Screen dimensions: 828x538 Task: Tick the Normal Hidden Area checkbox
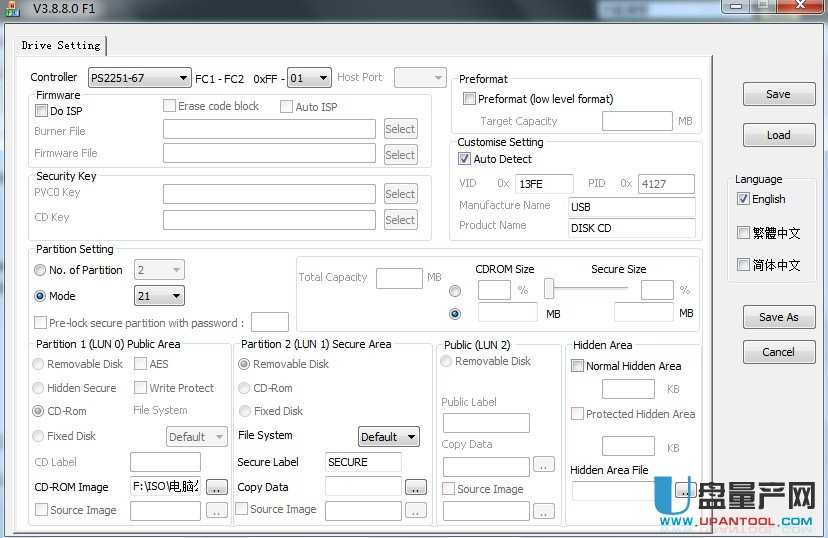click(577, 366)
